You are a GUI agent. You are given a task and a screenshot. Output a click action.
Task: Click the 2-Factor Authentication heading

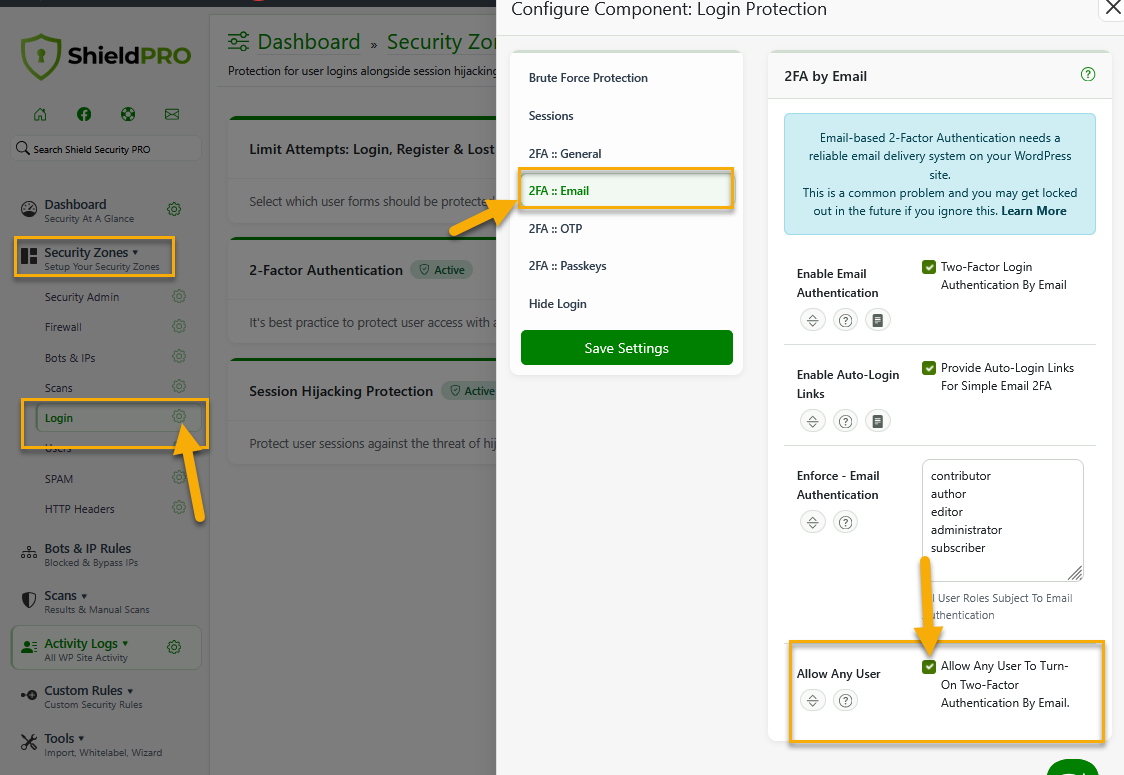point(325,270)
